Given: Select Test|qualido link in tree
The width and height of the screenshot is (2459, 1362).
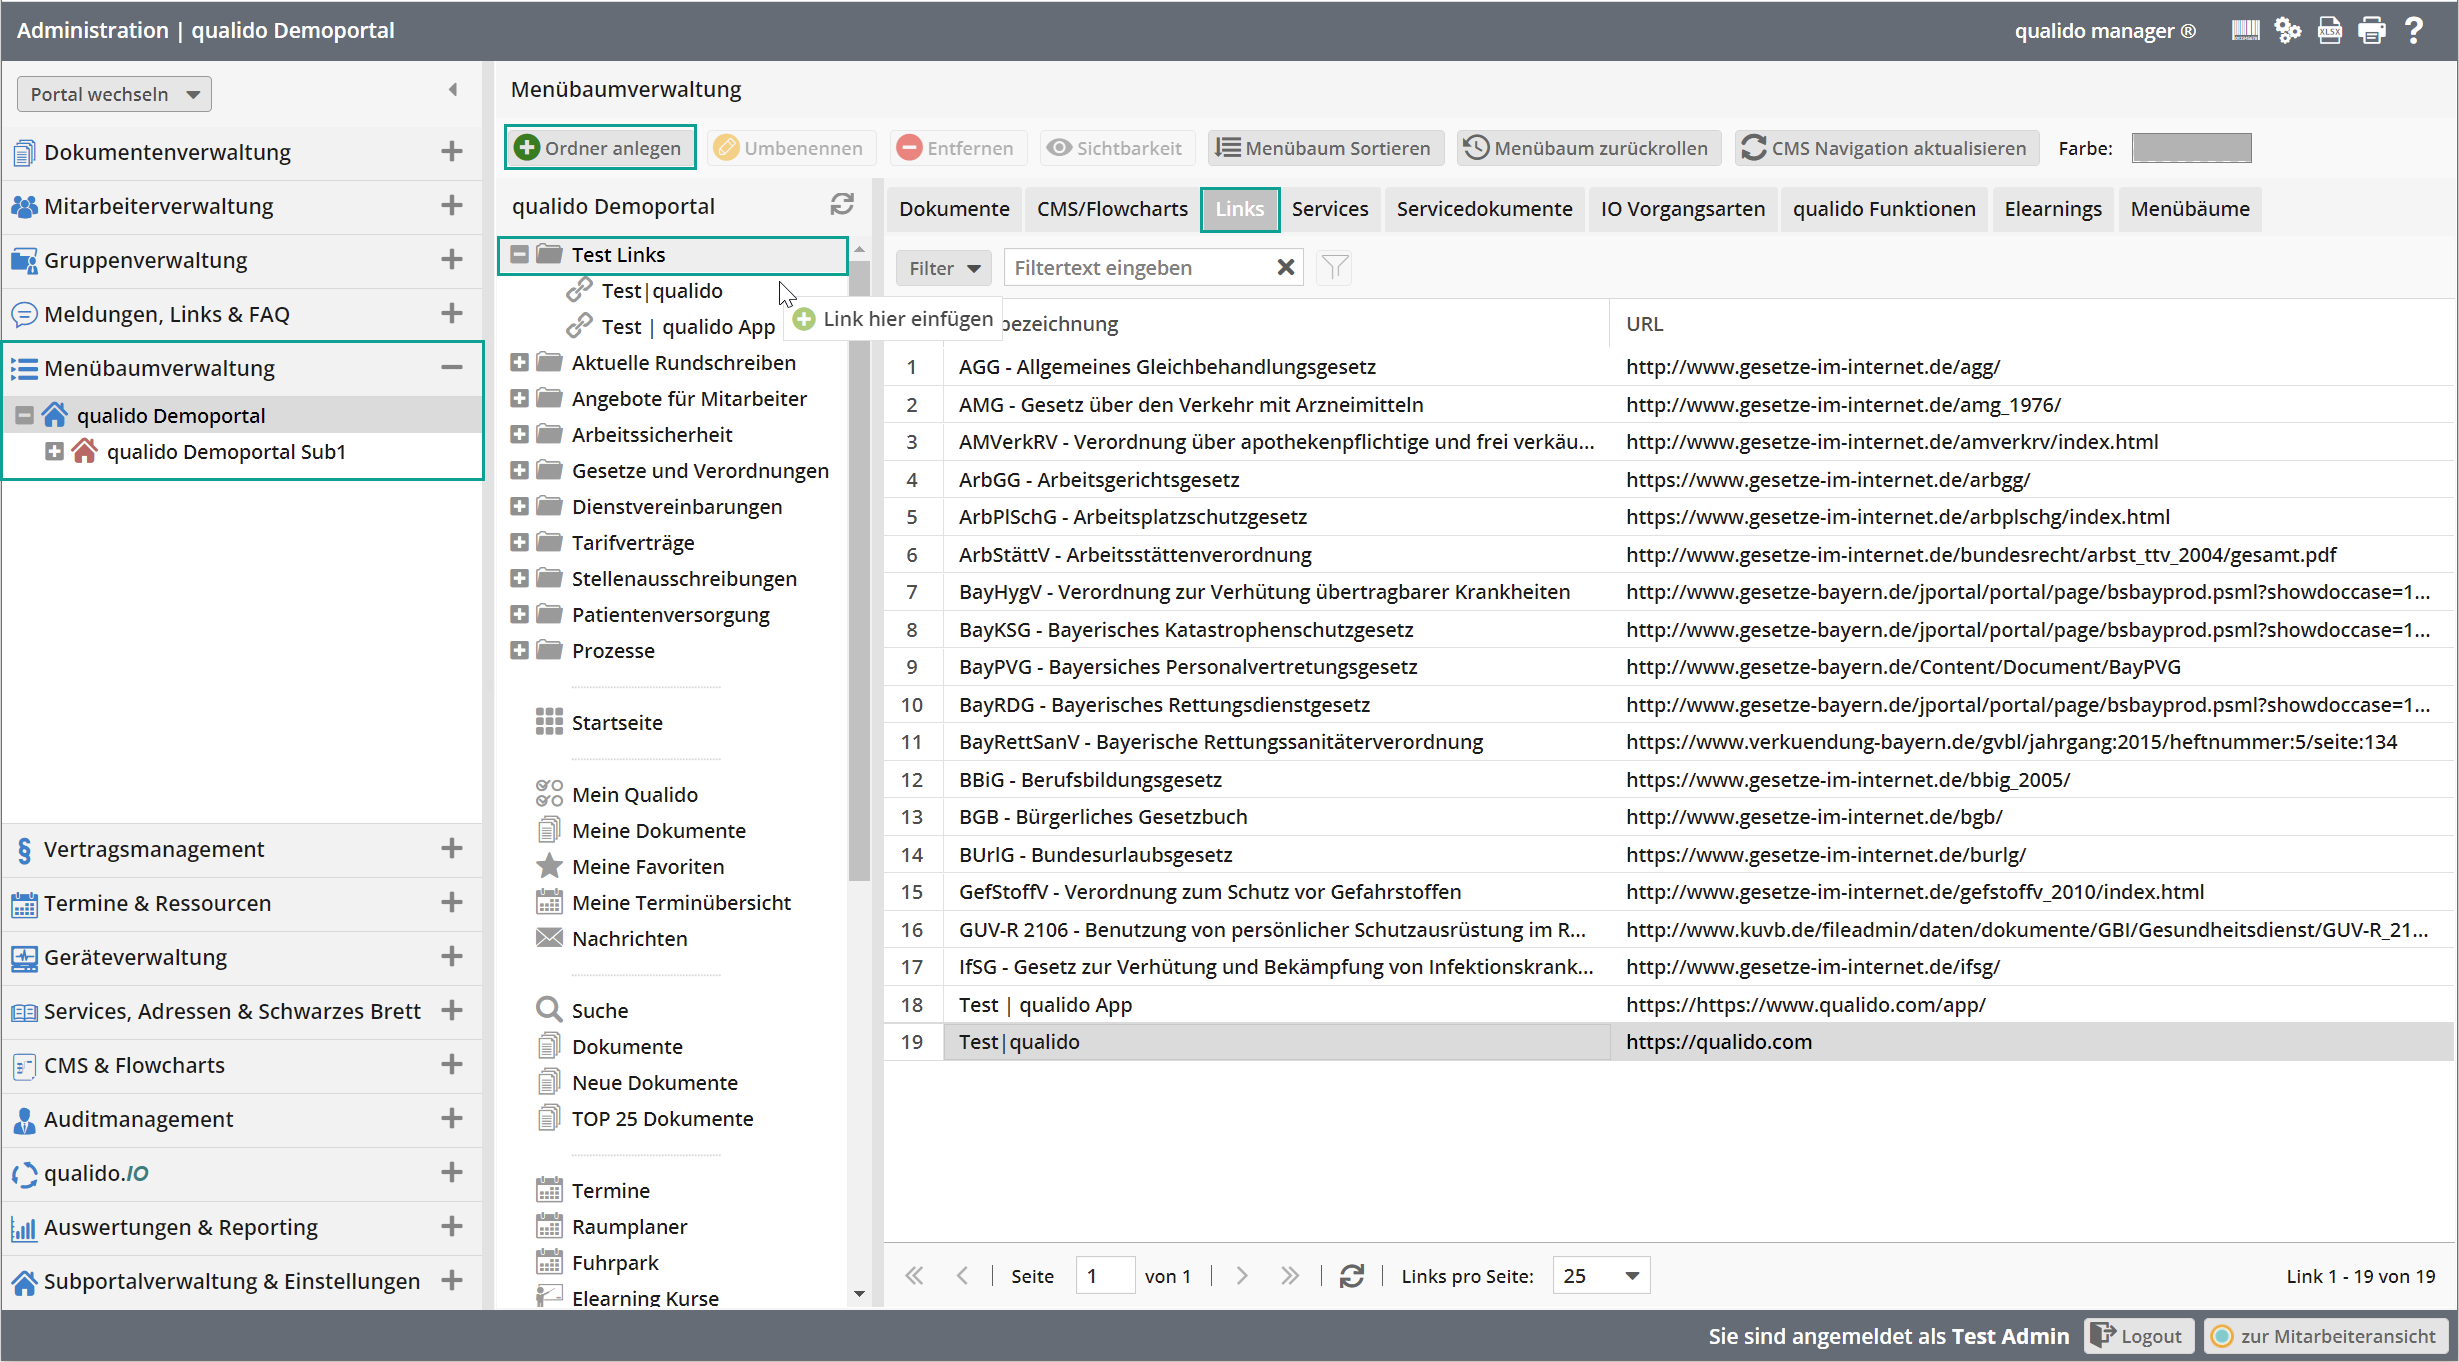Looking at the screenshot, I should (x=644, y=290).
